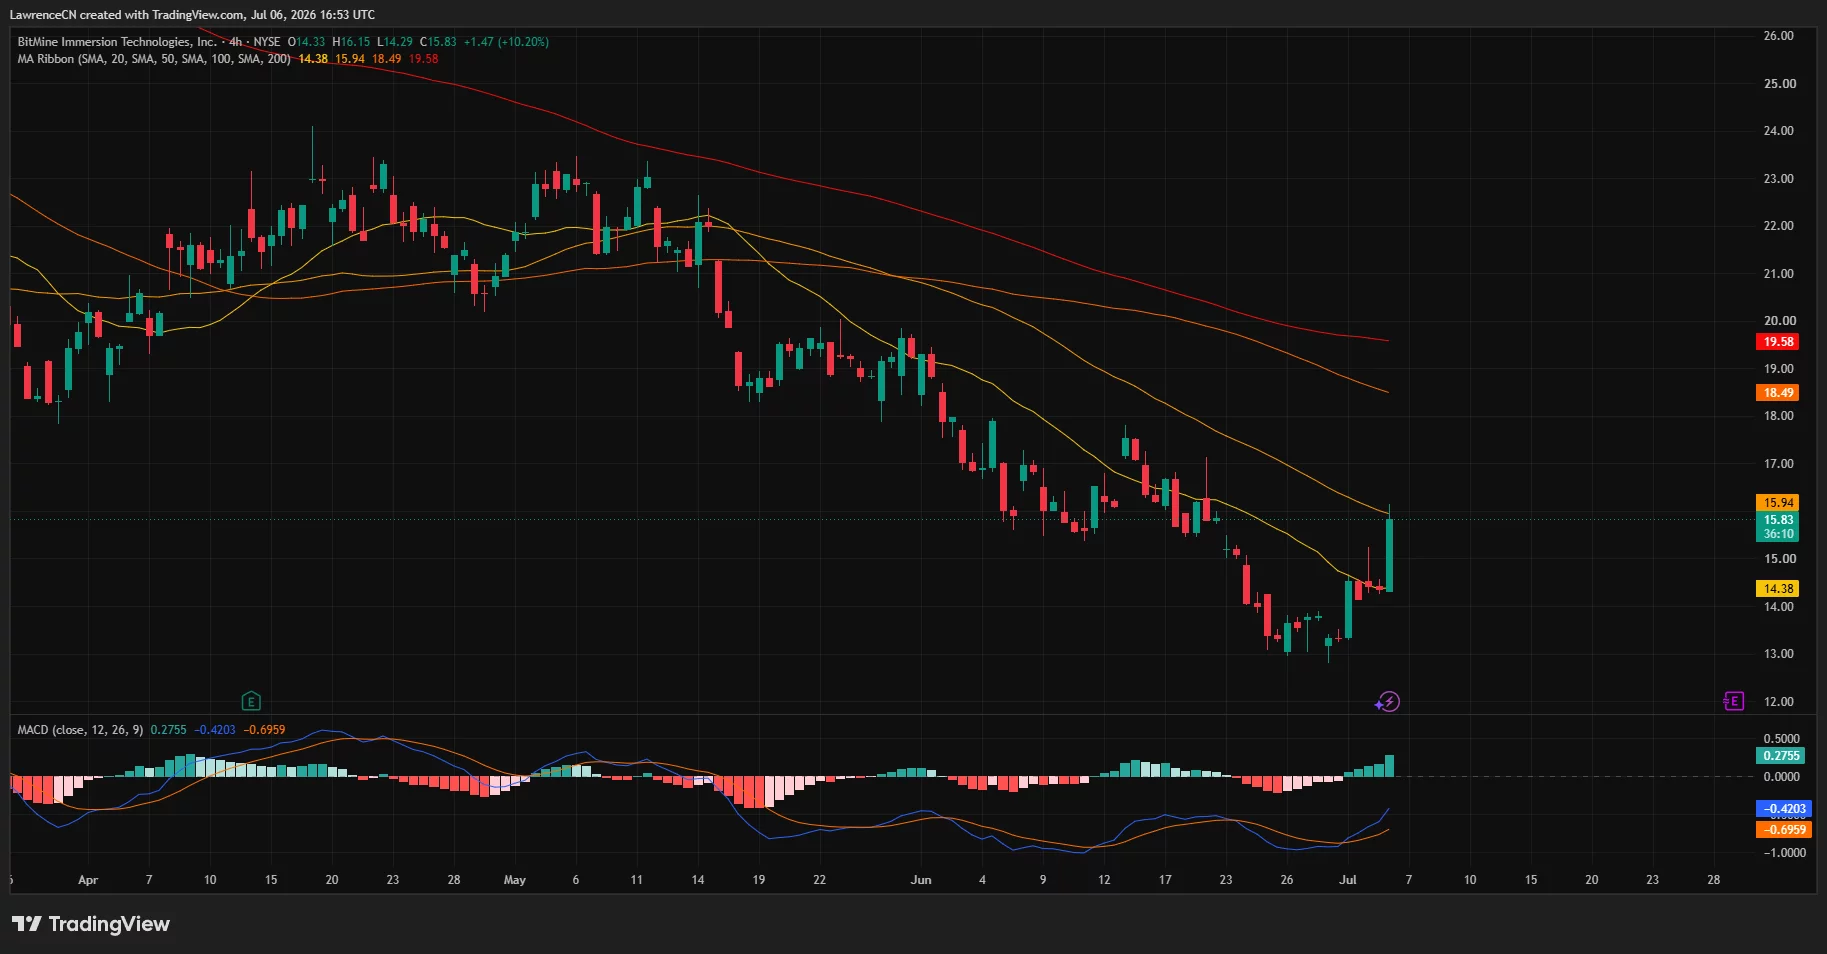Screen dimensions: 1827x954
Task: Click the MA Ribbon indicator legend label
Action: (154, 59)
